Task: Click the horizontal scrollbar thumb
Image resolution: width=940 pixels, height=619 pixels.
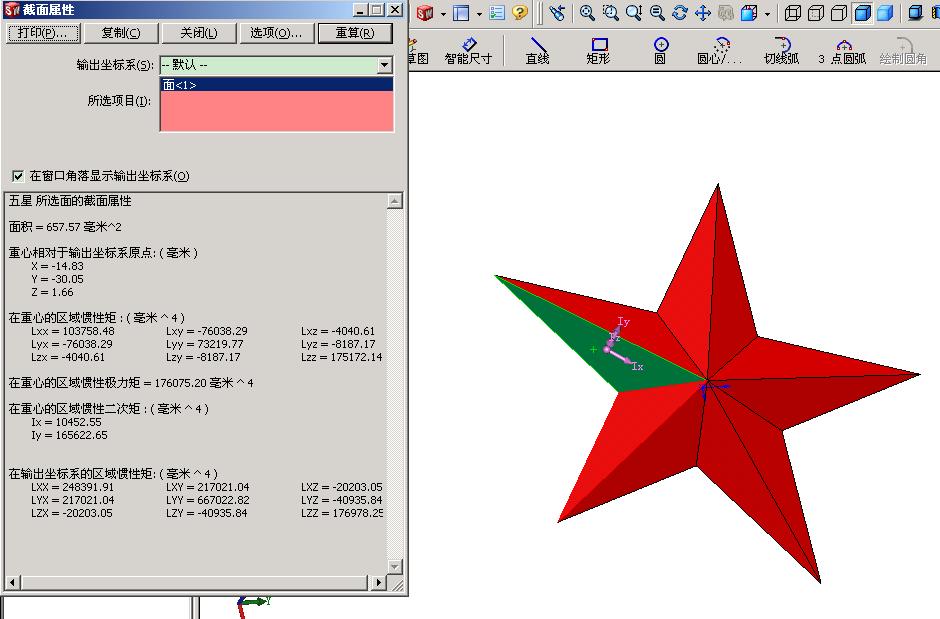Action: point(194,582)
